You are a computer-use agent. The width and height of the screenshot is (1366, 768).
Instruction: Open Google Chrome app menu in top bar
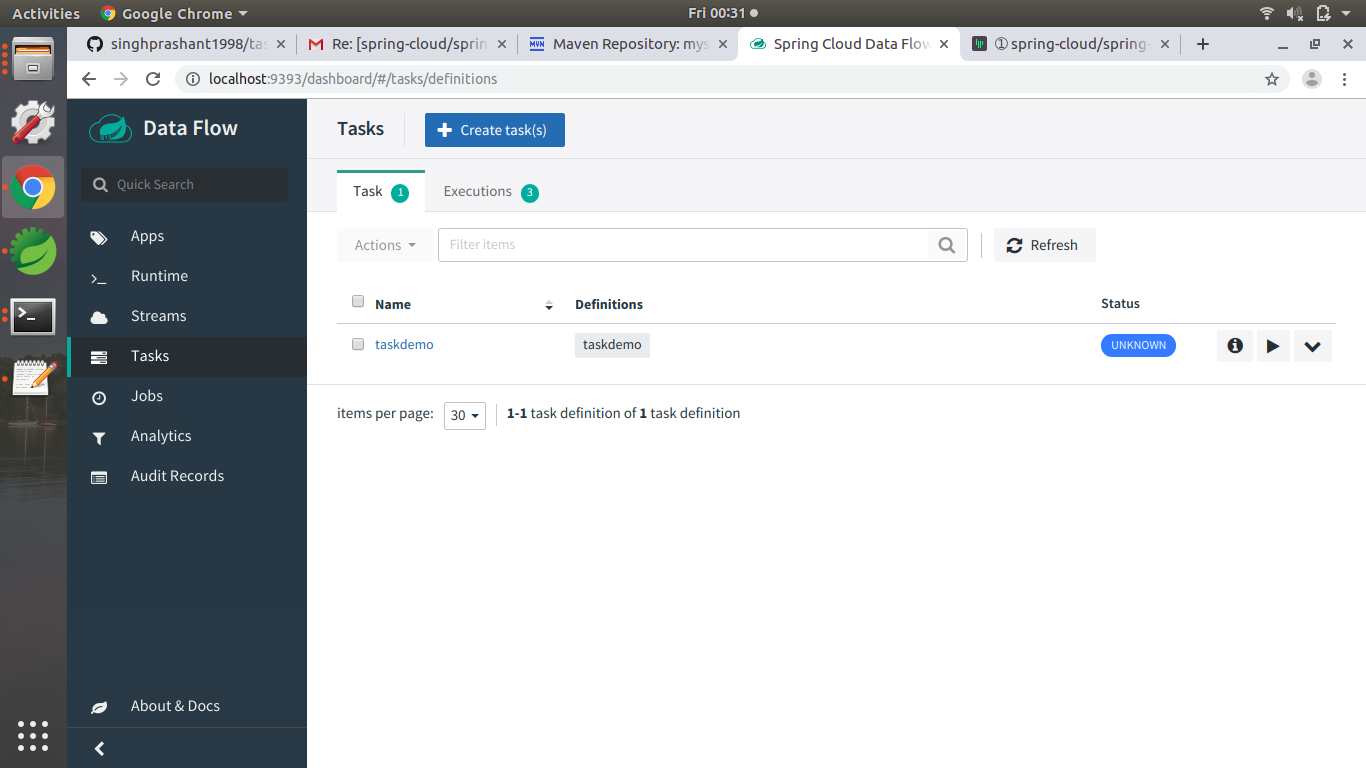click(x=174, y=13)
